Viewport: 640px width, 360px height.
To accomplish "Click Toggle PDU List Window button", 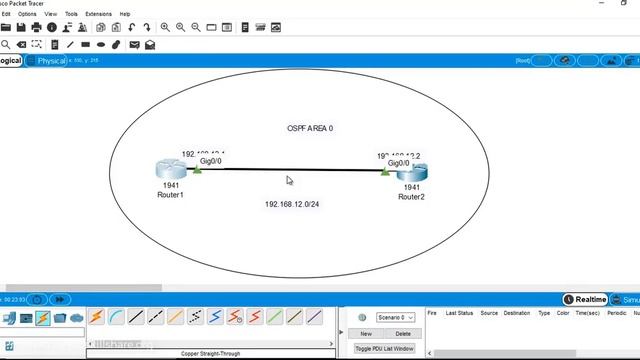I will [384, 349].
